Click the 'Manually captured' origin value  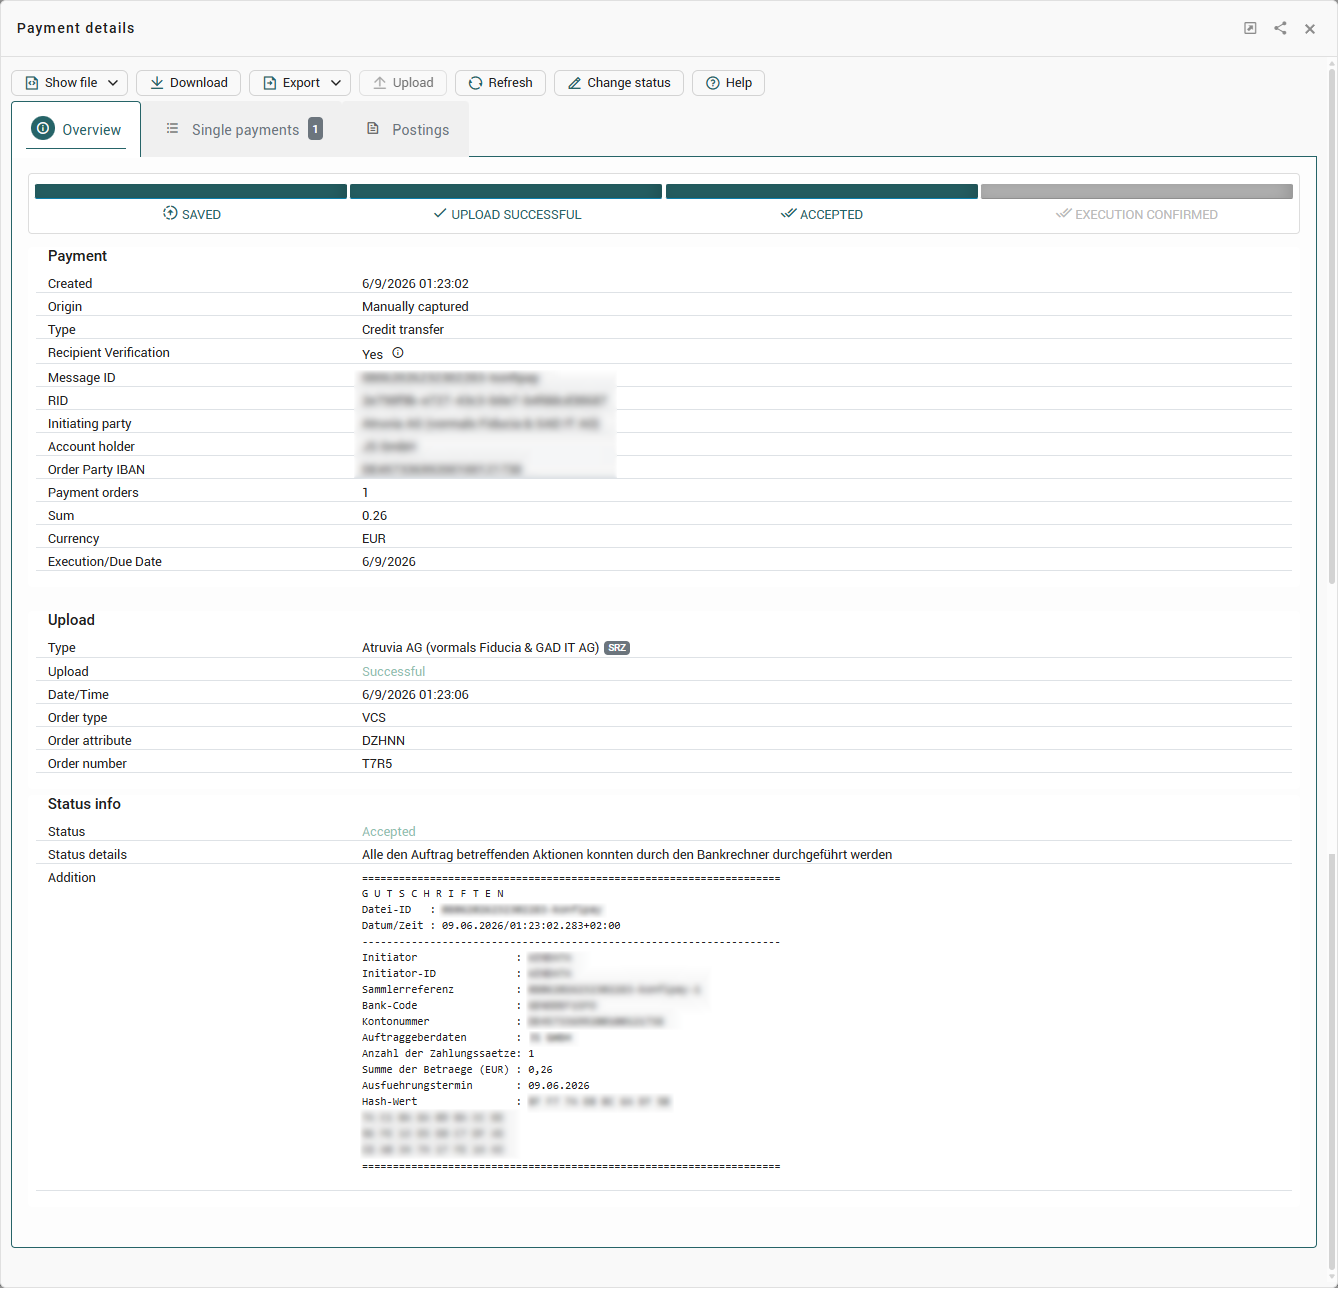[415, 307]
